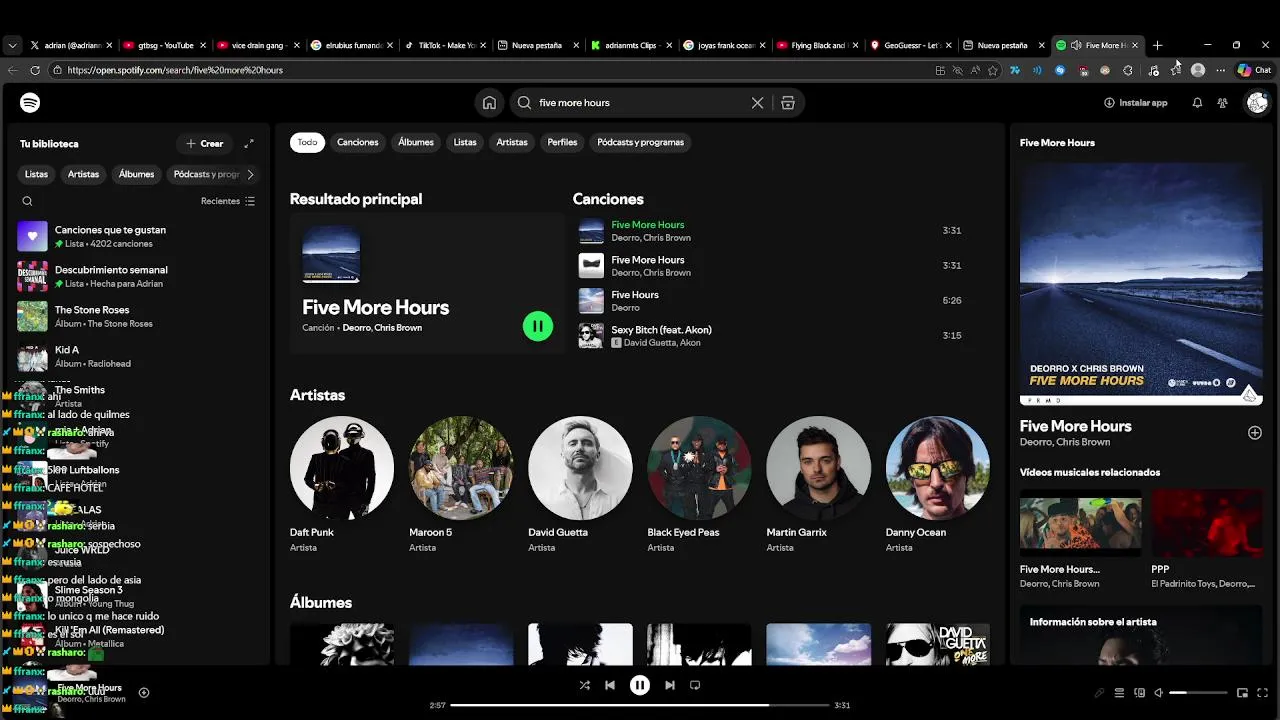
Task: Select the Canciones filter tab
Action: coord(358,142)
